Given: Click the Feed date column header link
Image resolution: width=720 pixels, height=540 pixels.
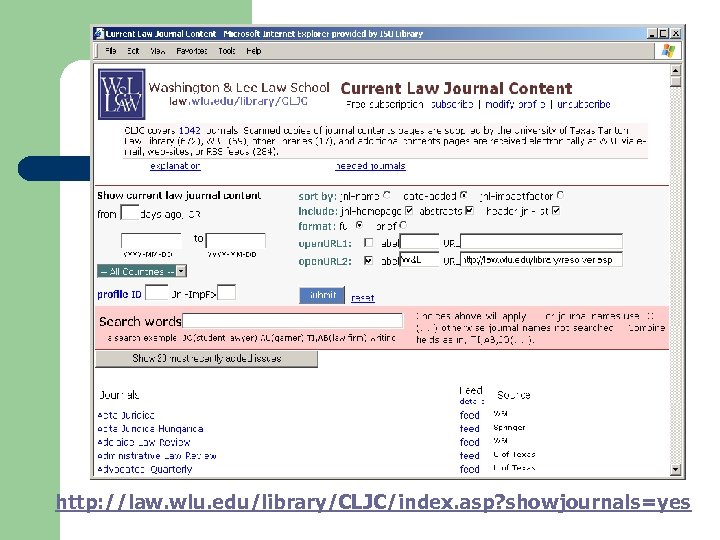Looking at the screenshot, I should click(x=470, y=401).
